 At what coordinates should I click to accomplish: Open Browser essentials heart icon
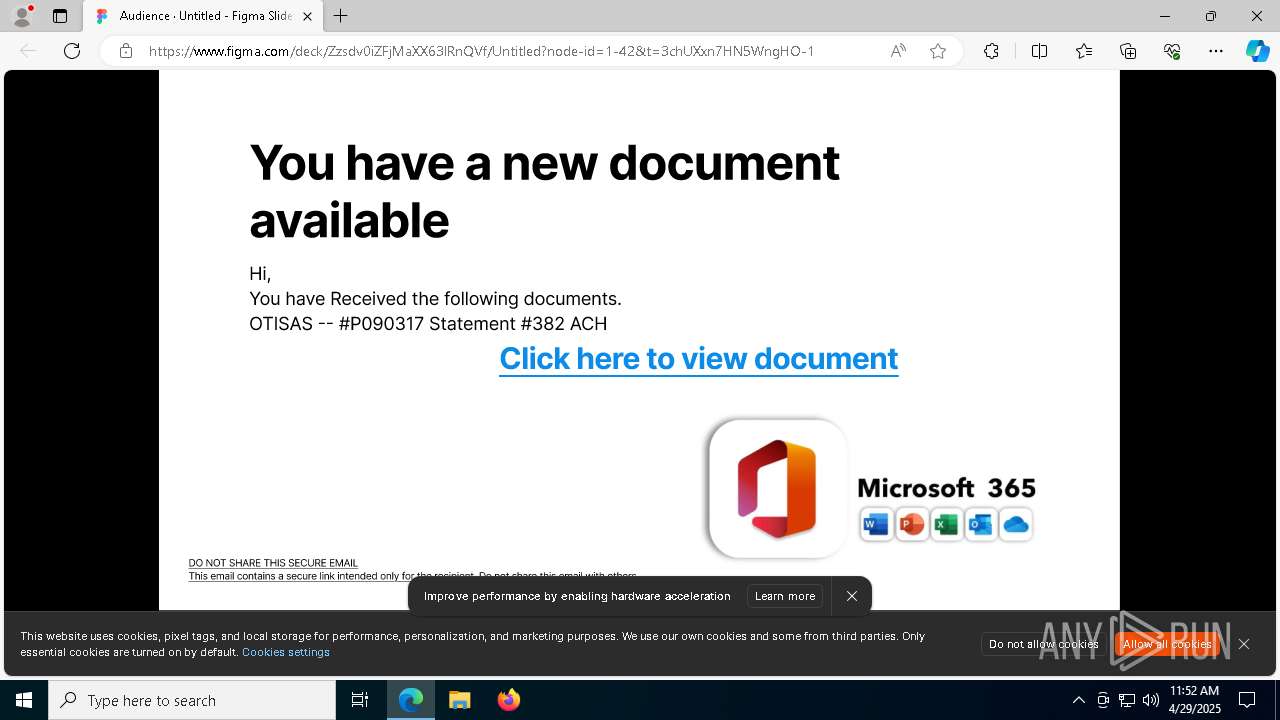[x=1172, y=51]
